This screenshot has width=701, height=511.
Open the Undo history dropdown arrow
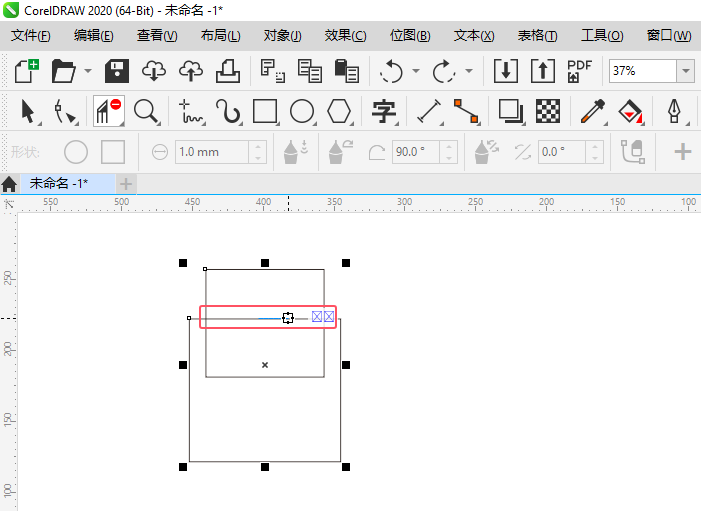(416, 71)
